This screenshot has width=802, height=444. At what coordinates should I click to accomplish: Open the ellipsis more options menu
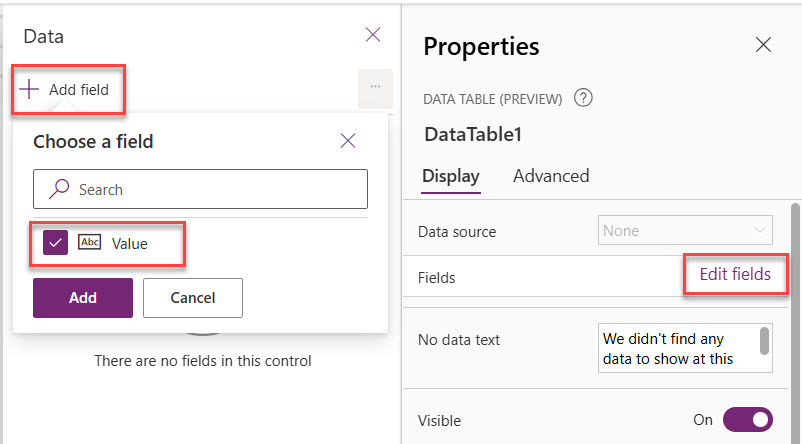click(x=375, y=88)
